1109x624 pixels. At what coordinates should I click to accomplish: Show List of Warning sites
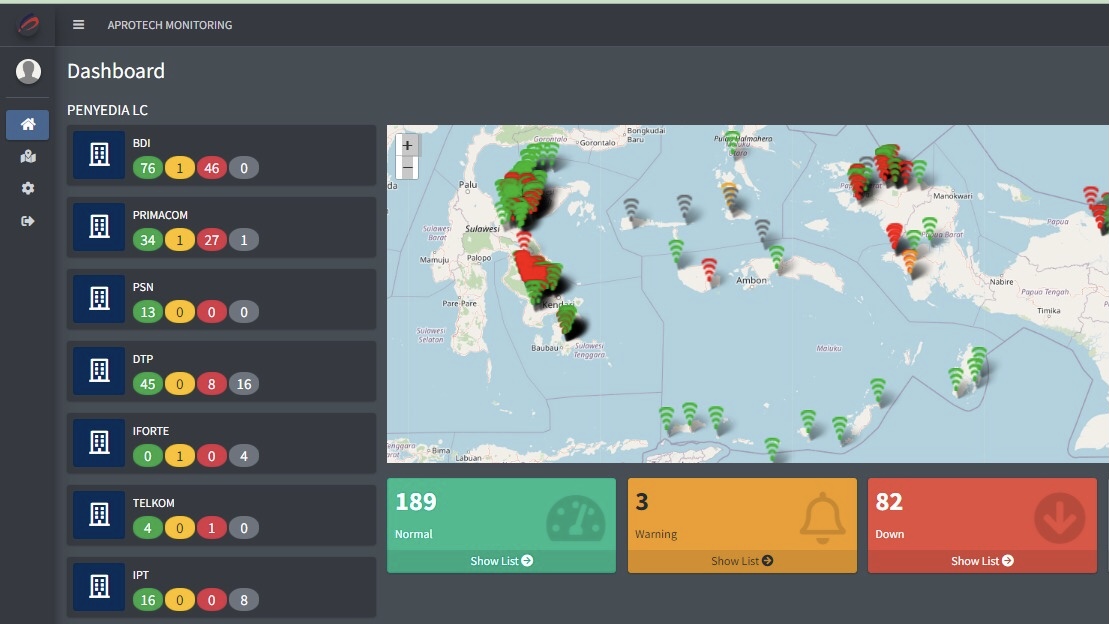click(x=742, y=561)
